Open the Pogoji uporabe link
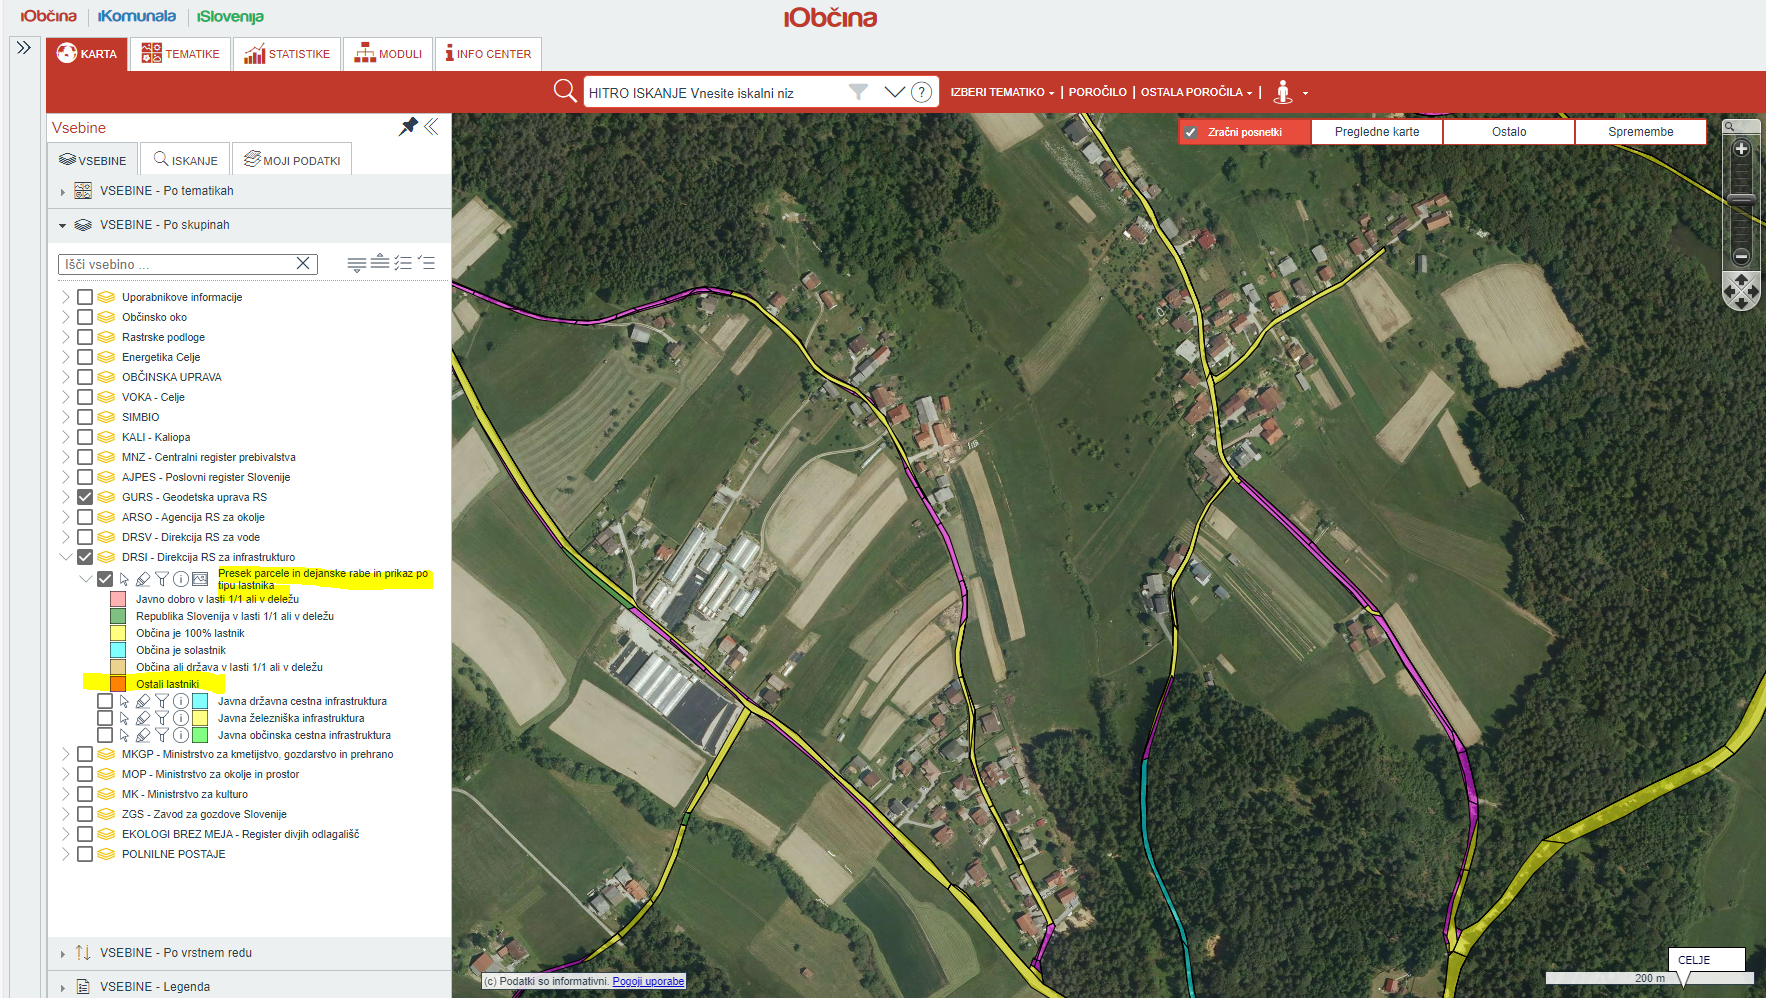The image size is (1766, 998). [648, 981]
